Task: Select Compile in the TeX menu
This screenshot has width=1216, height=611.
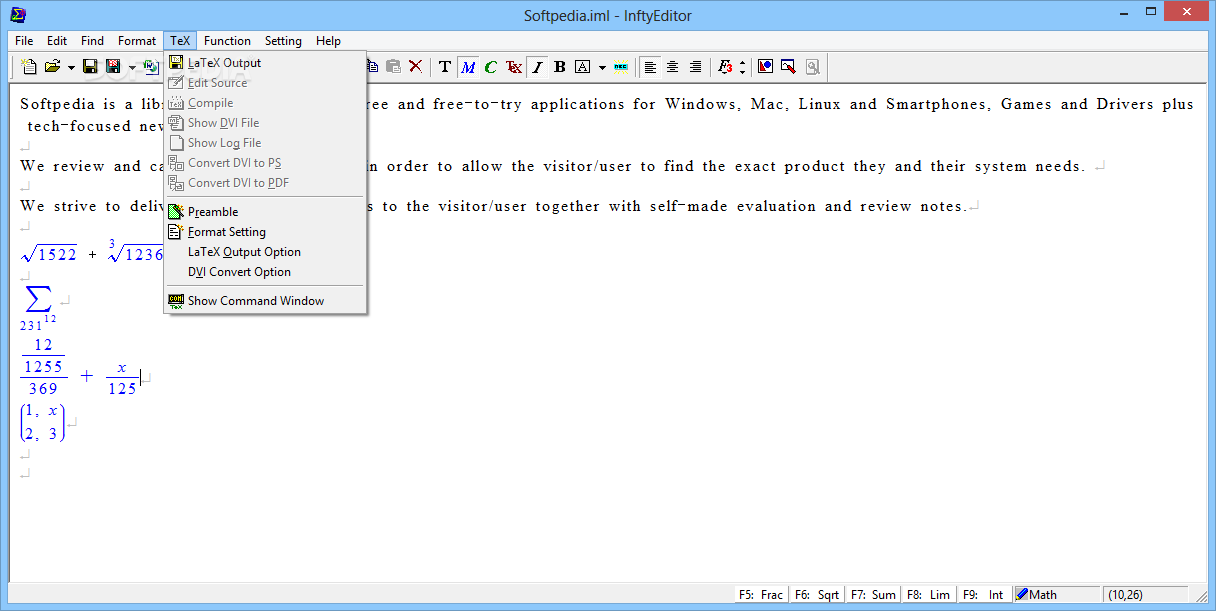Action: [x=265, y=103]
